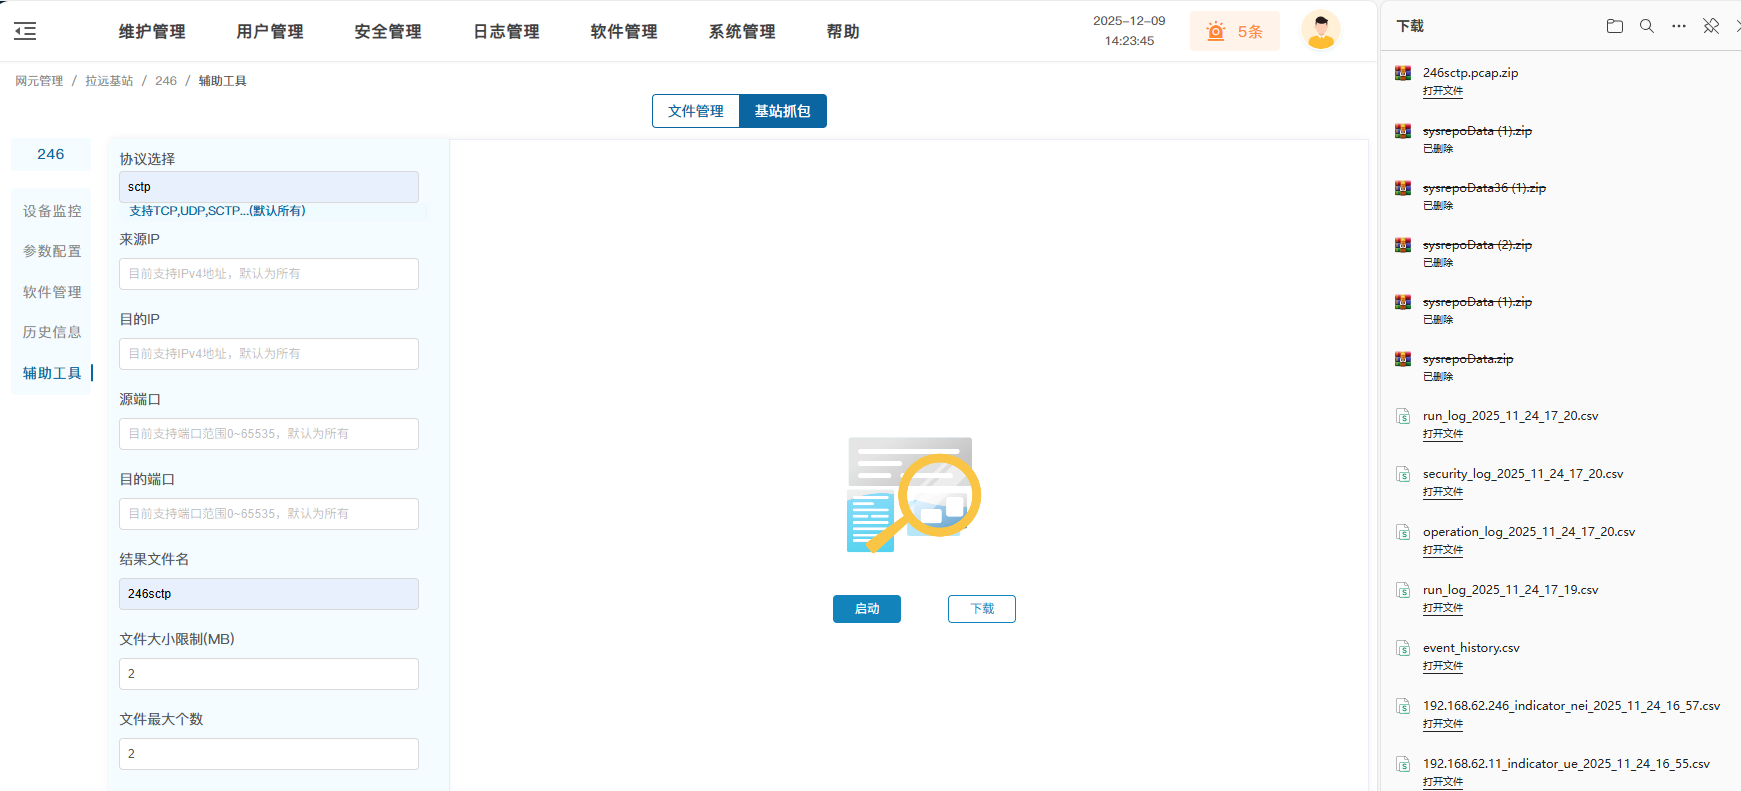
Task: Select 设备监控 in the side navigation
Action: 52,211
